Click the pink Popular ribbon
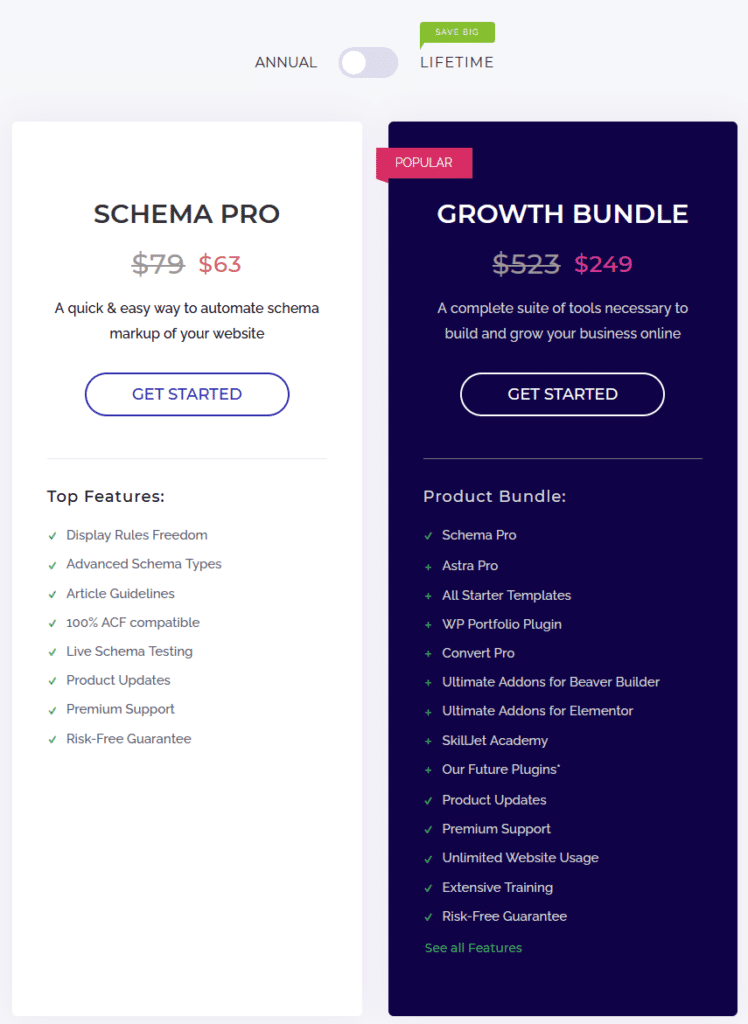 pyautogui.click(x=424, y=162)
